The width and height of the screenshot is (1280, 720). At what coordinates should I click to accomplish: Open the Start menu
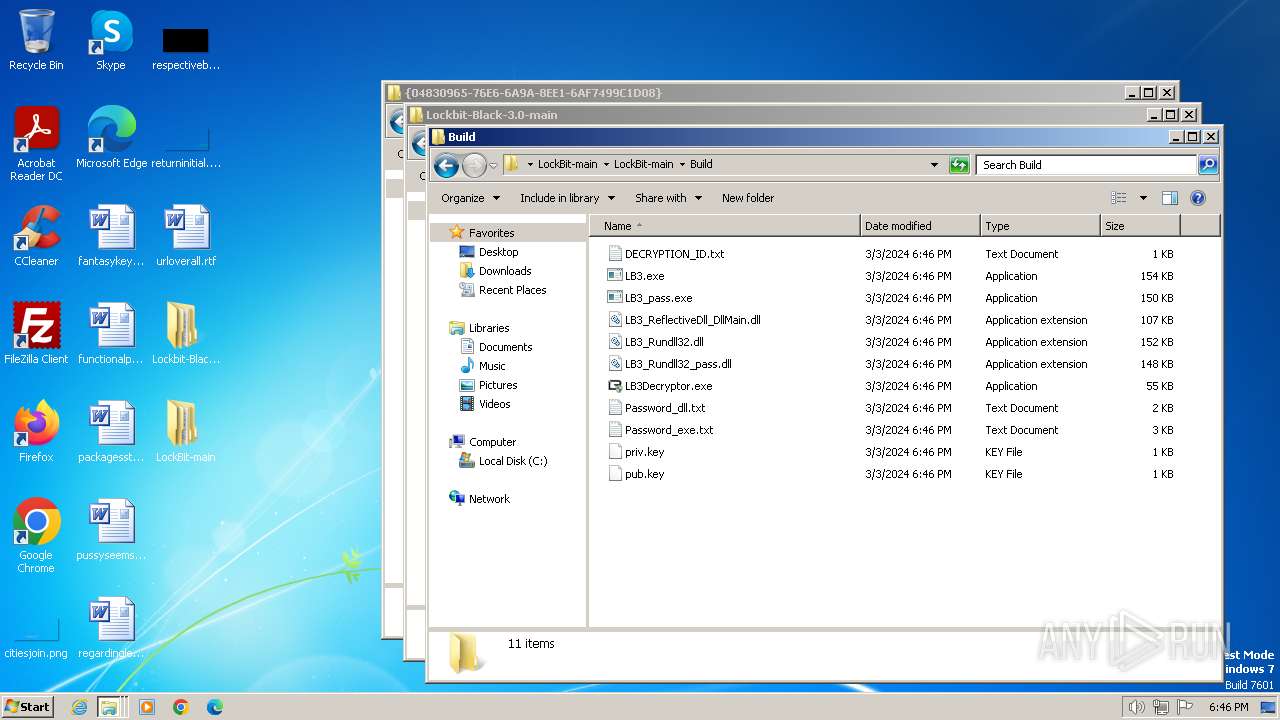(27, 706)
